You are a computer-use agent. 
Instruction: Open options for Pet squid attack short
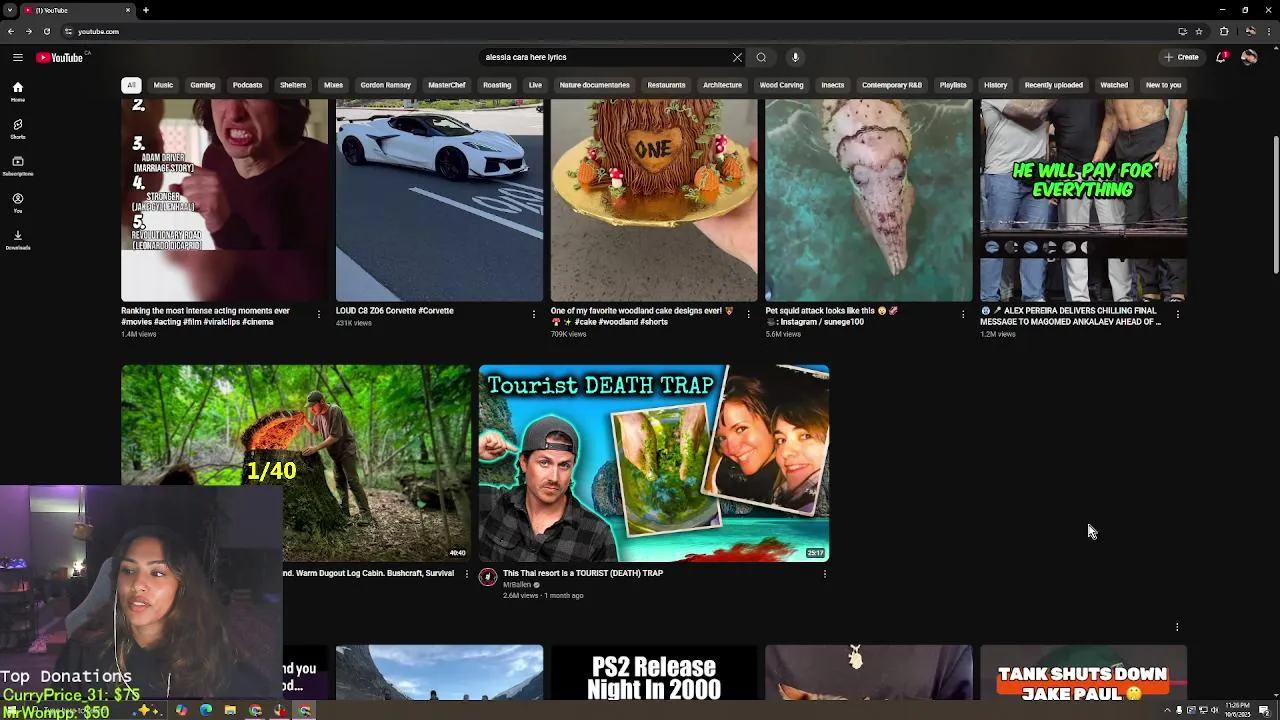point(963,314)
